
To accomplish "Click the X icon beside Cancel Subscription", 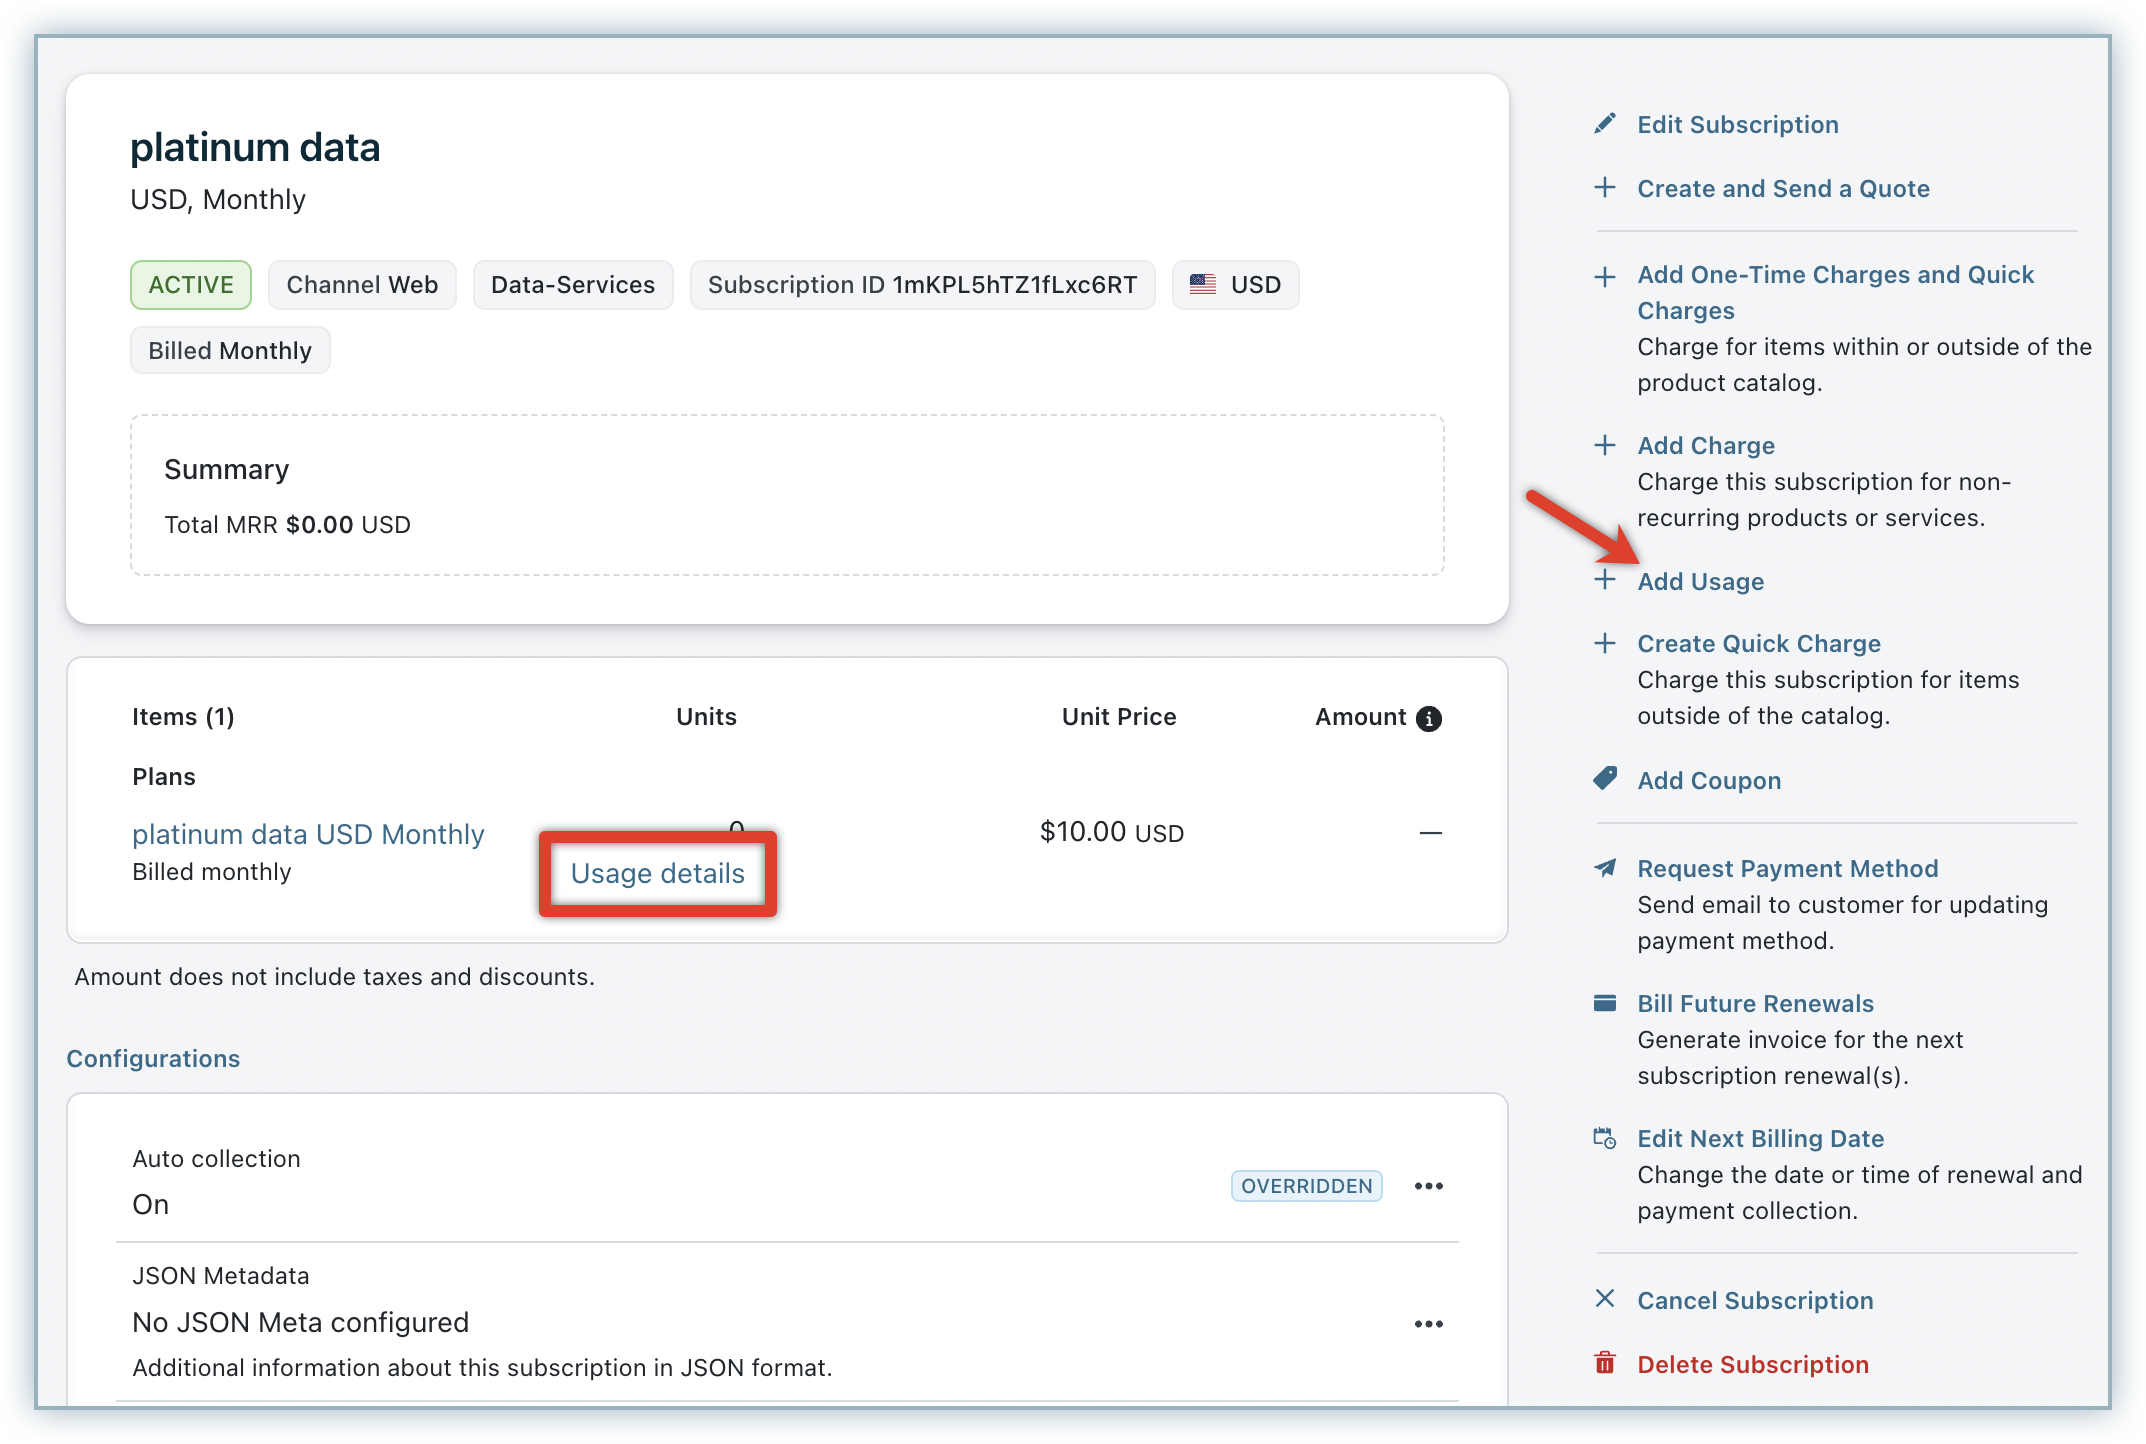I will (x=1605, y=1299).
